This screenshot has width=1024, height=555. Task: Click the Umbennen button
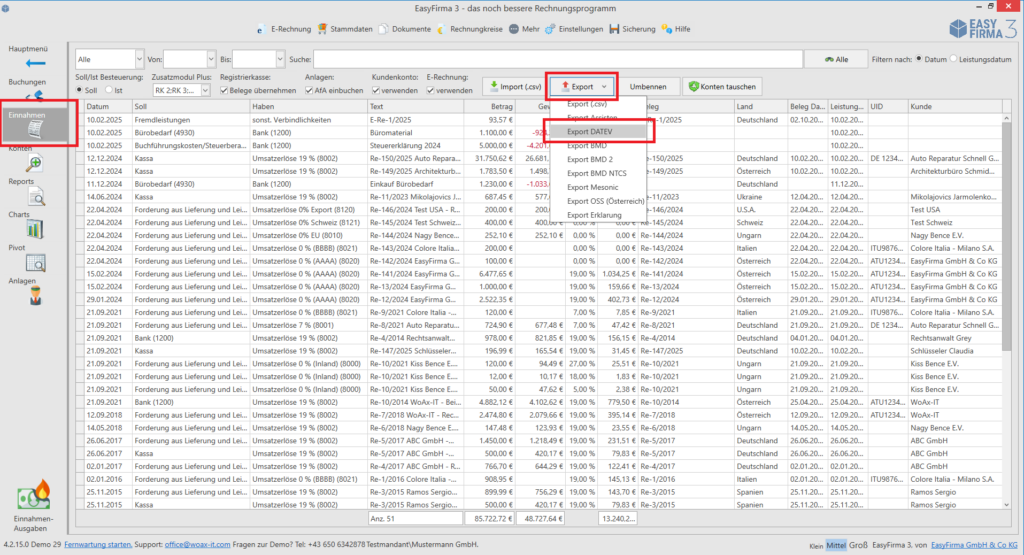click(x=648, y=86)
